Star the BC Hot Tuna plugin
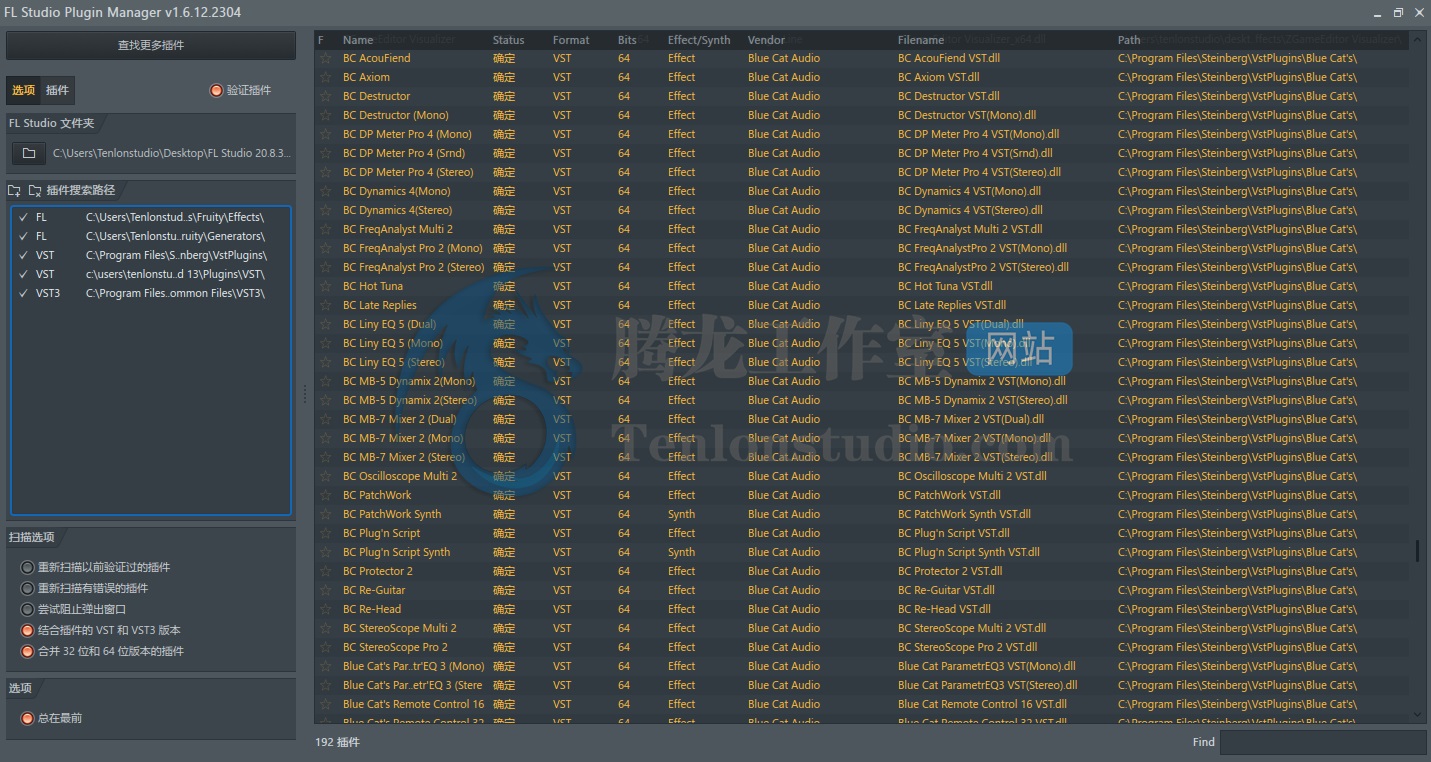This screenshot has height=762, width=1431. pos(325,286)
